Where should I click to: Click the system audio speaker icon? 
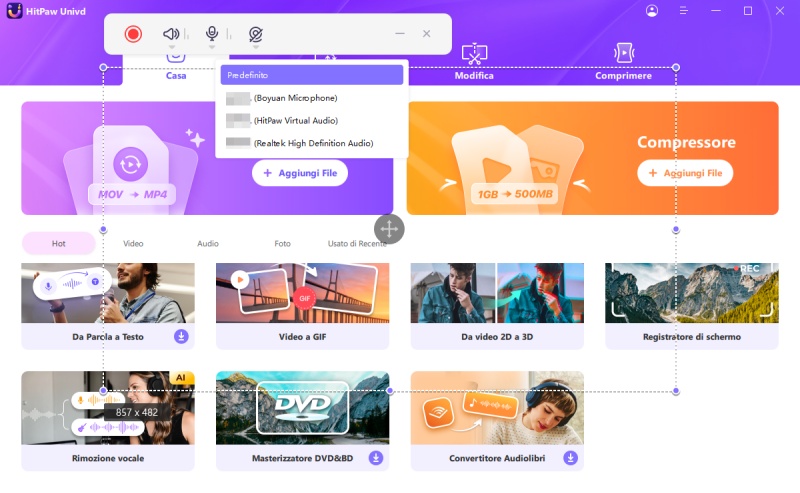pyautogui.click(x=171, y=34)
